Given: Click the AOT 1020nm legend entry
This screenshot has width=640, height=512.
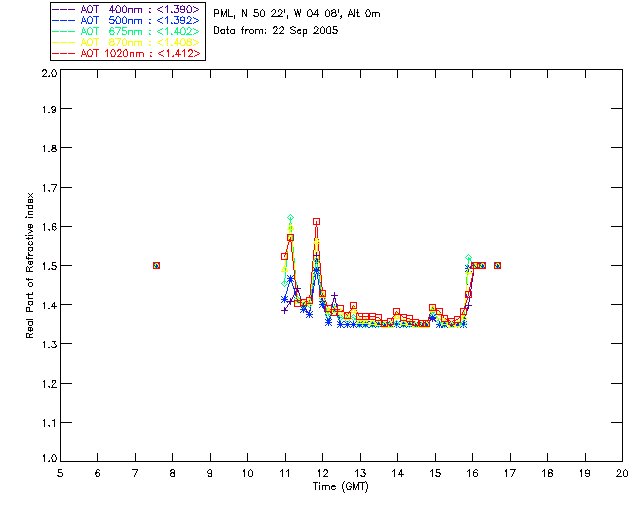Looking at the screenshot, I should [126, 53].
